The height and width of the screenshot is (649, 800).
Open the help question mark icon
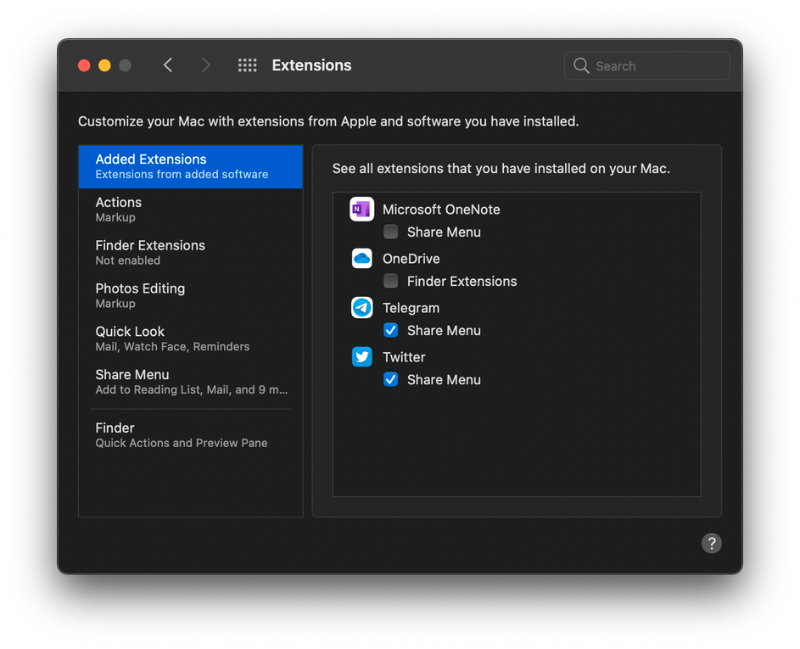tap(711, 543)
